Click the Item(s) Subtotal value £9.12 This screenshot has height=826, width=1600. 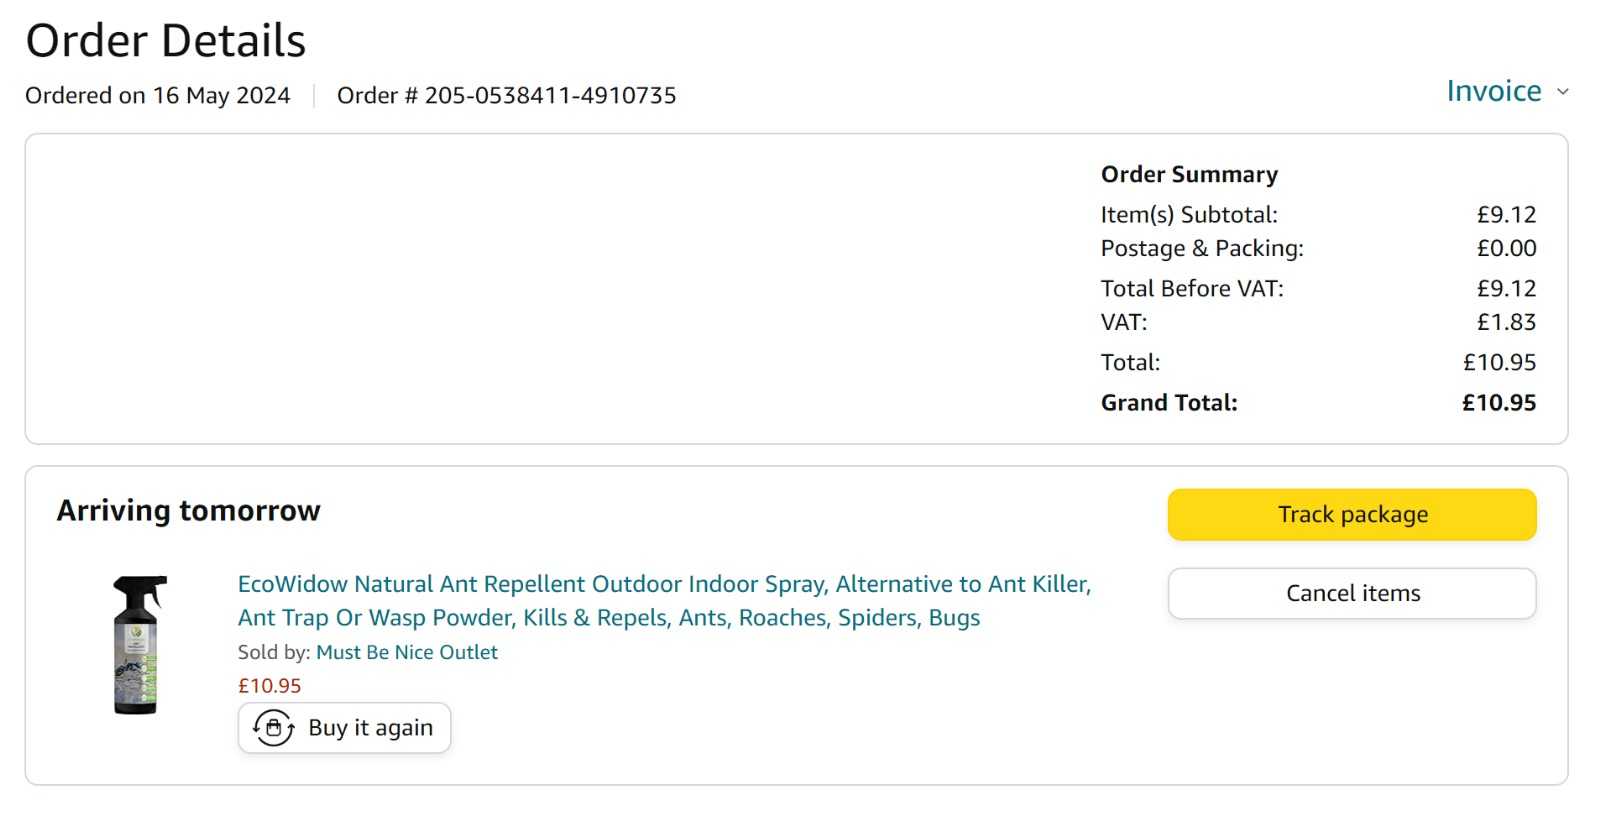[1506, 214]
